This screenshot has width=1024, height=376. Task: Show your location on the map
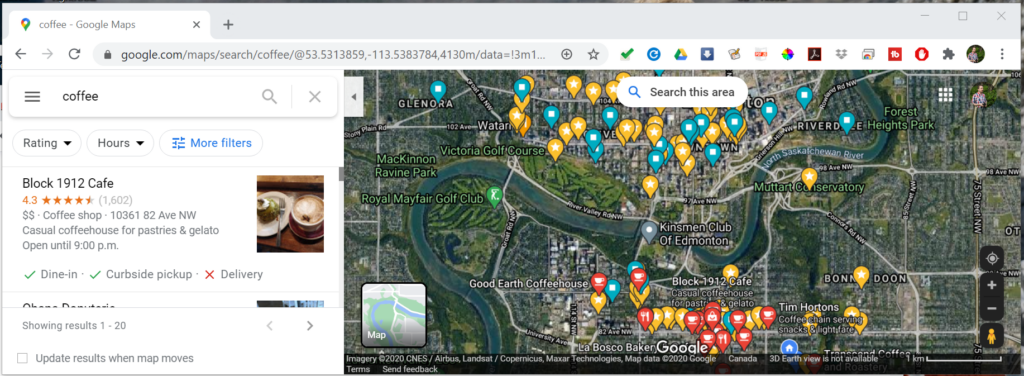pyautogui.click(x=991, y=258)
